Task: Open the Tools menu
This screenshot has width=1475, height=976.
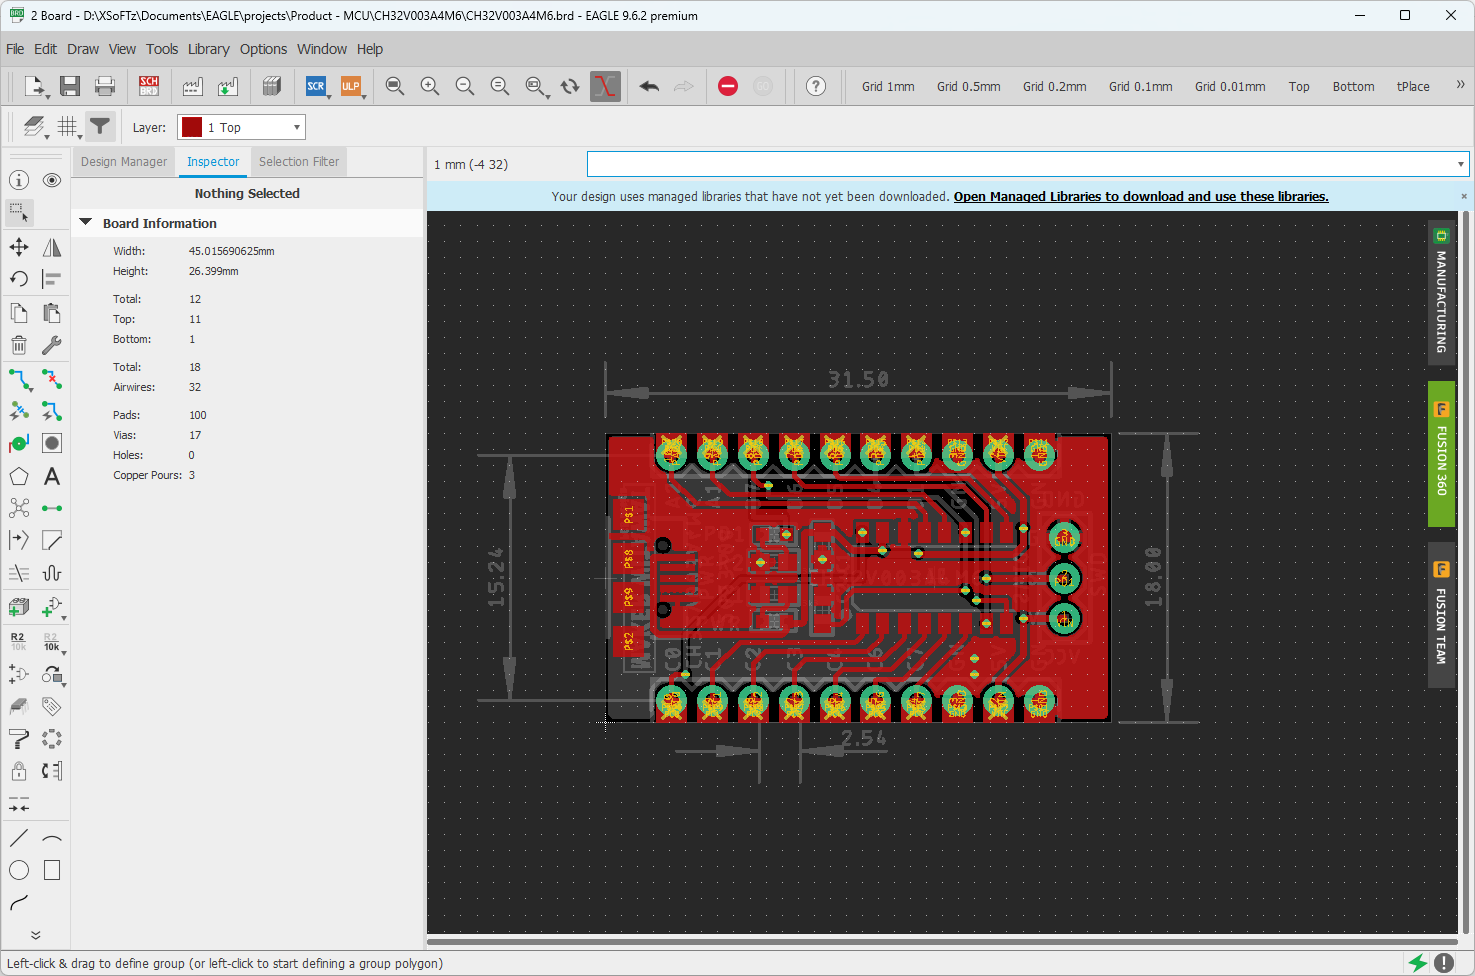Action: (x=162, y=48)
